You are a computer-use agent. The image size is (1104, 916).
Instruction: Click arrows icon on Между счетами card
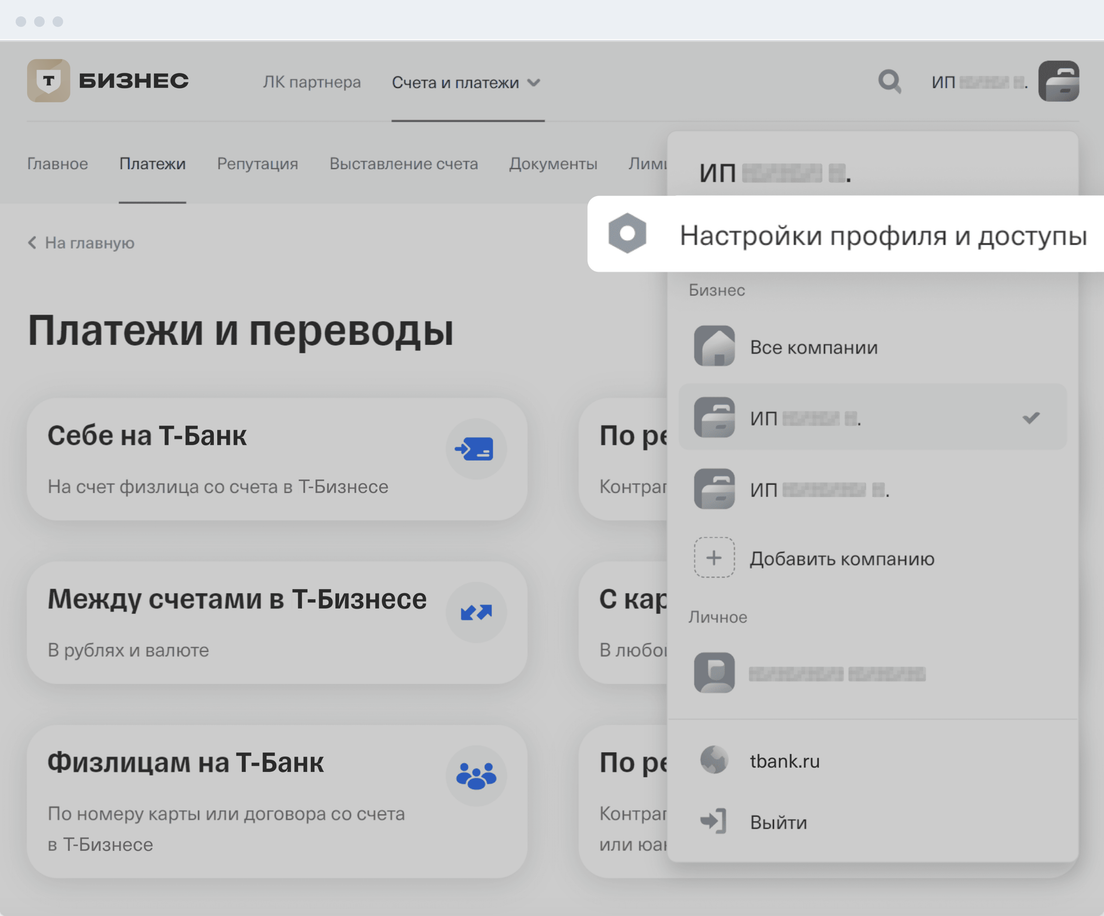[x=476, y=613]
